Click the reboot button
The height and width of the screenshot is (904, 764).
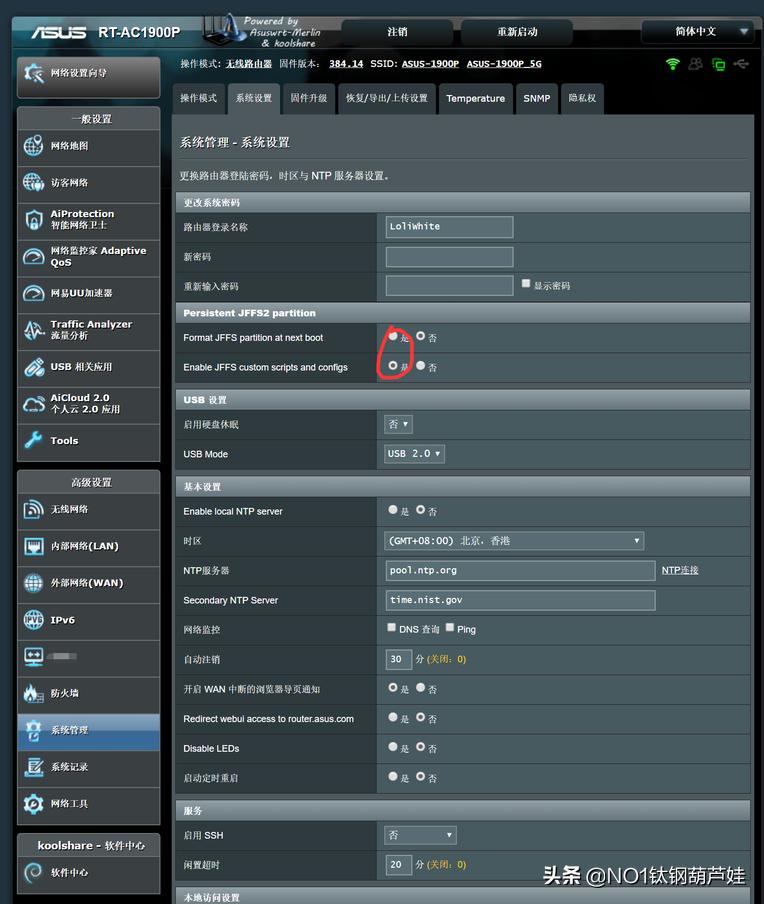click(517, 32)
